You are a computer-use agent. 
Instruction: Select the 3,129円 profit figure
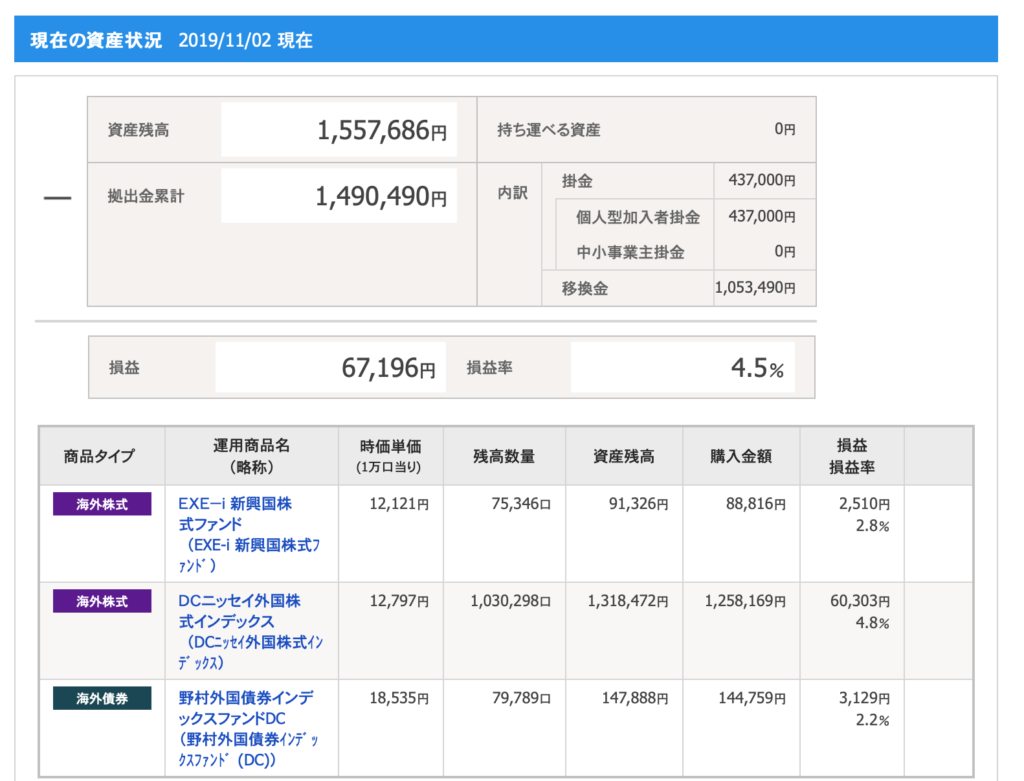tap(865, 698)
